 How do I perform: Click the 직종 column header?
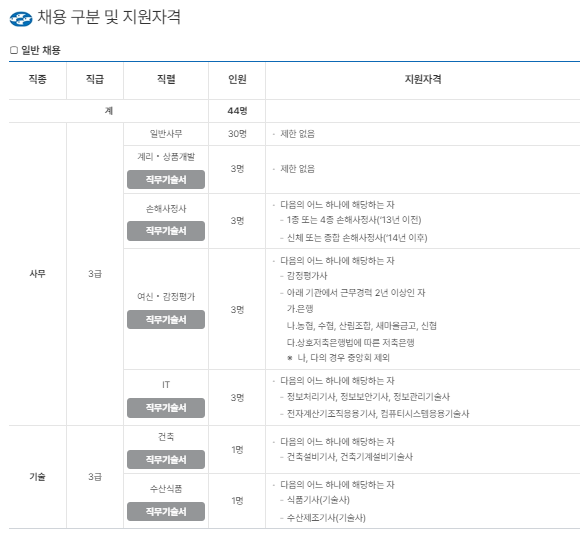pyautogui.click(x=38, y=79)
